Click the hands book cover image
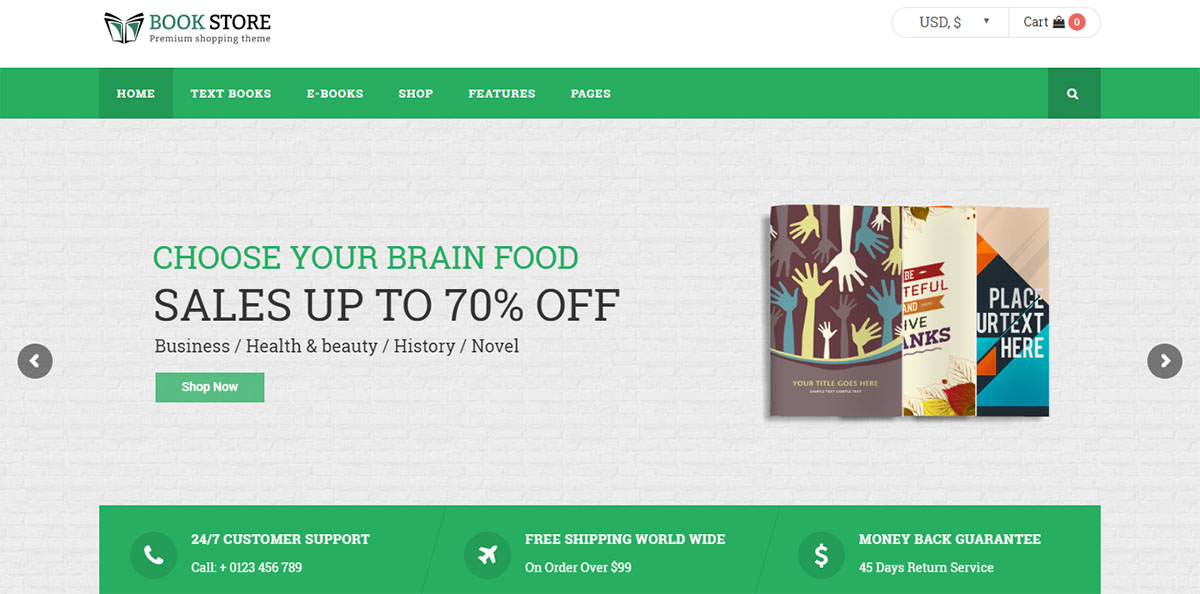The height and width of the screenshot is (594, 1200). (836, 311)
